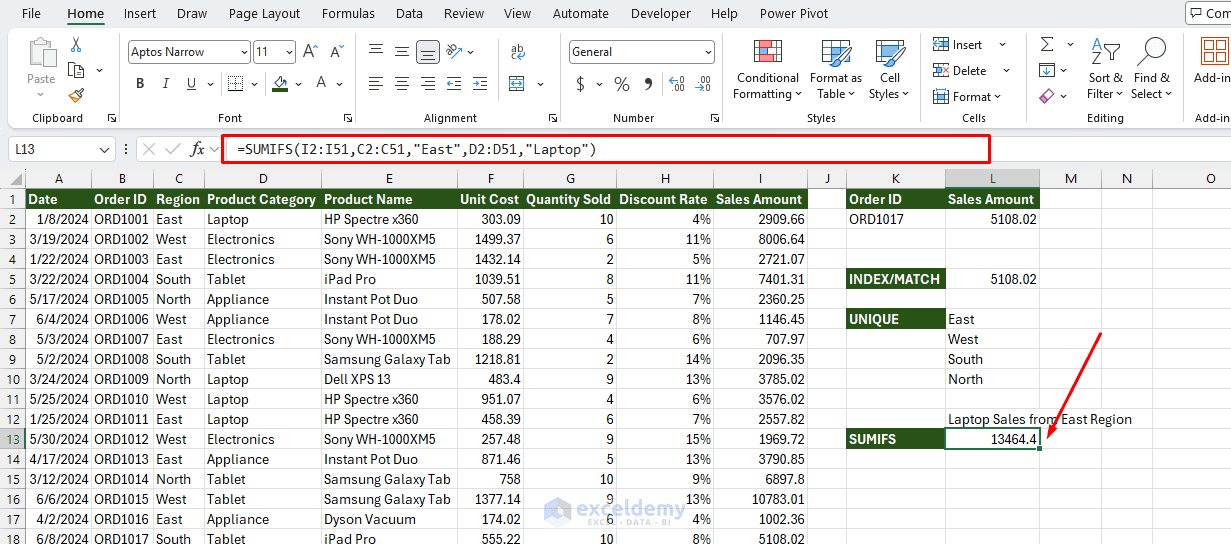1231x544 pixels.
Task: Expand the Name Box dropdown arrow
Action: [x=105, y=149]
